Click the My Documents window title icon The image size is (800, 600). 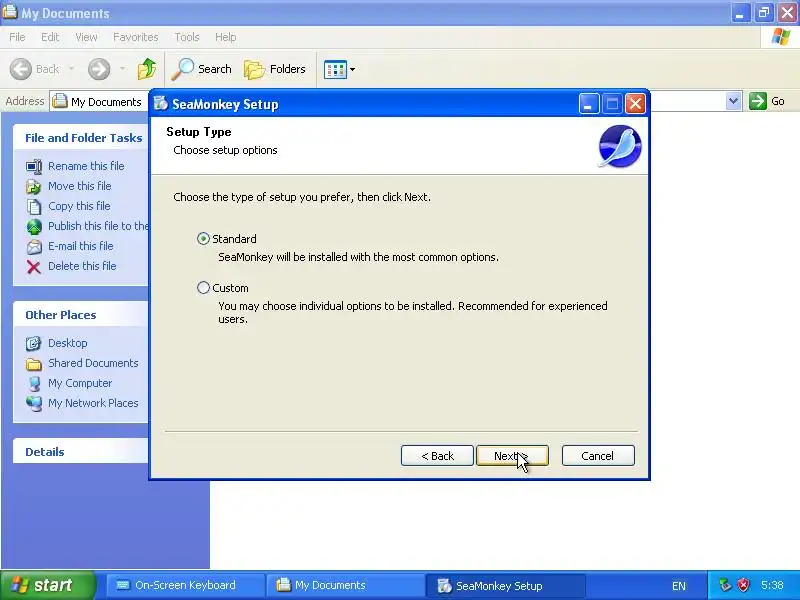click(10, 12)
